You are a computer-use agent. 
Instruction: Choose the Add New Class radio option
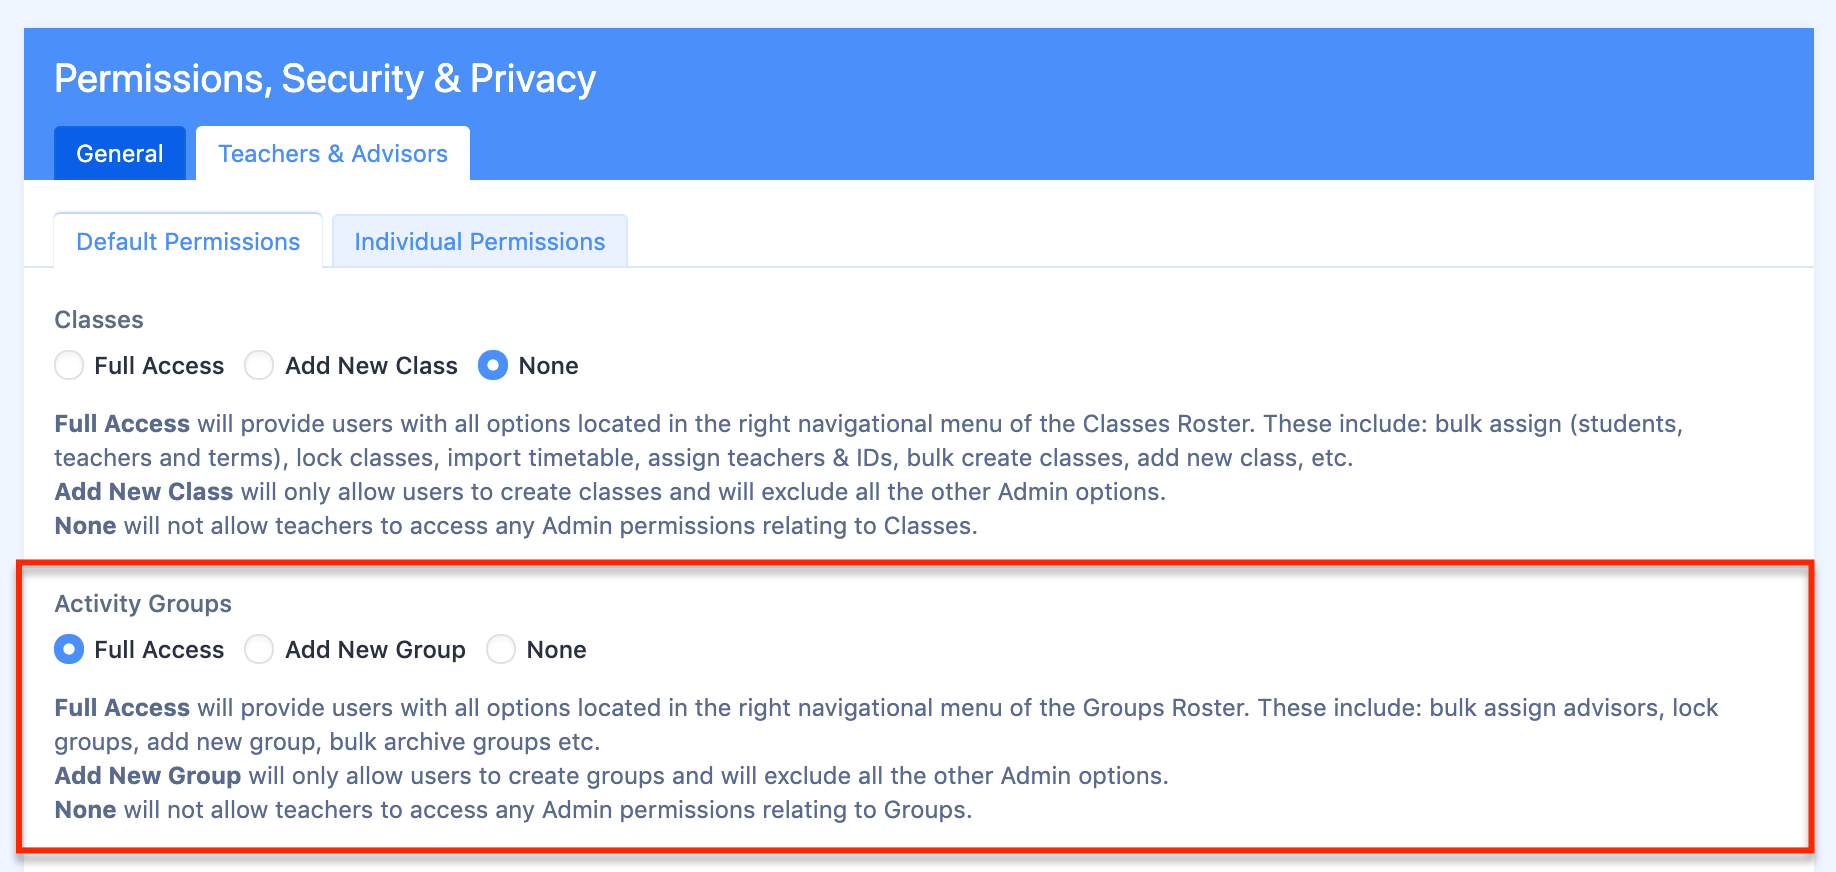tap(259, 366)
